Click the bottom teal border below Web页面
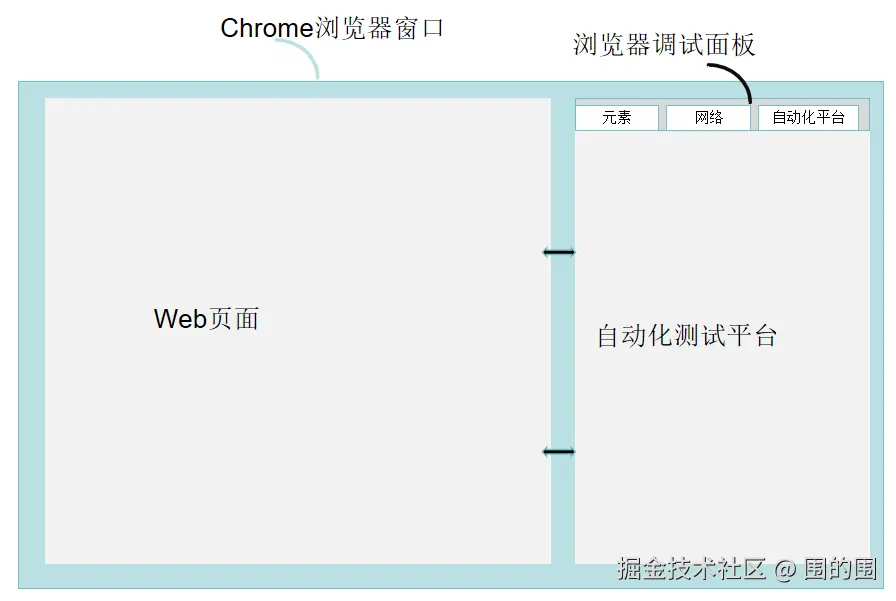 click(x=298, y=576)
